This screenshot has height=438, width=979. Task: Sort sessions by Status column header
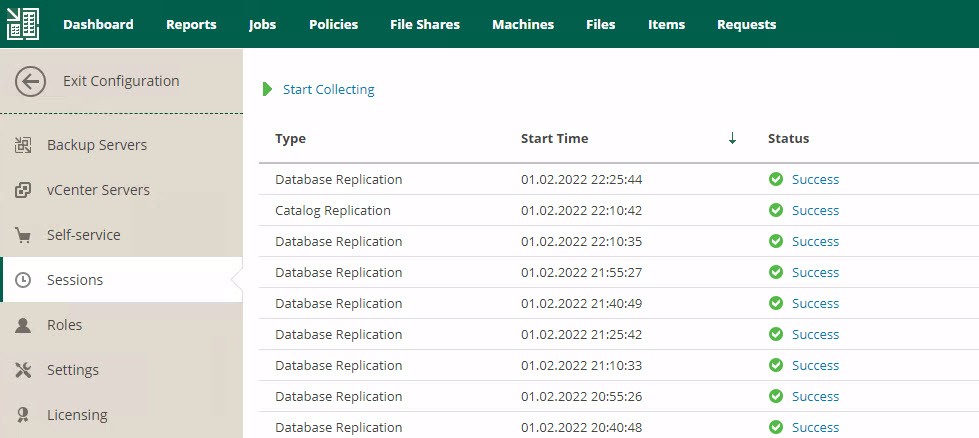click(x=788, y=139)
